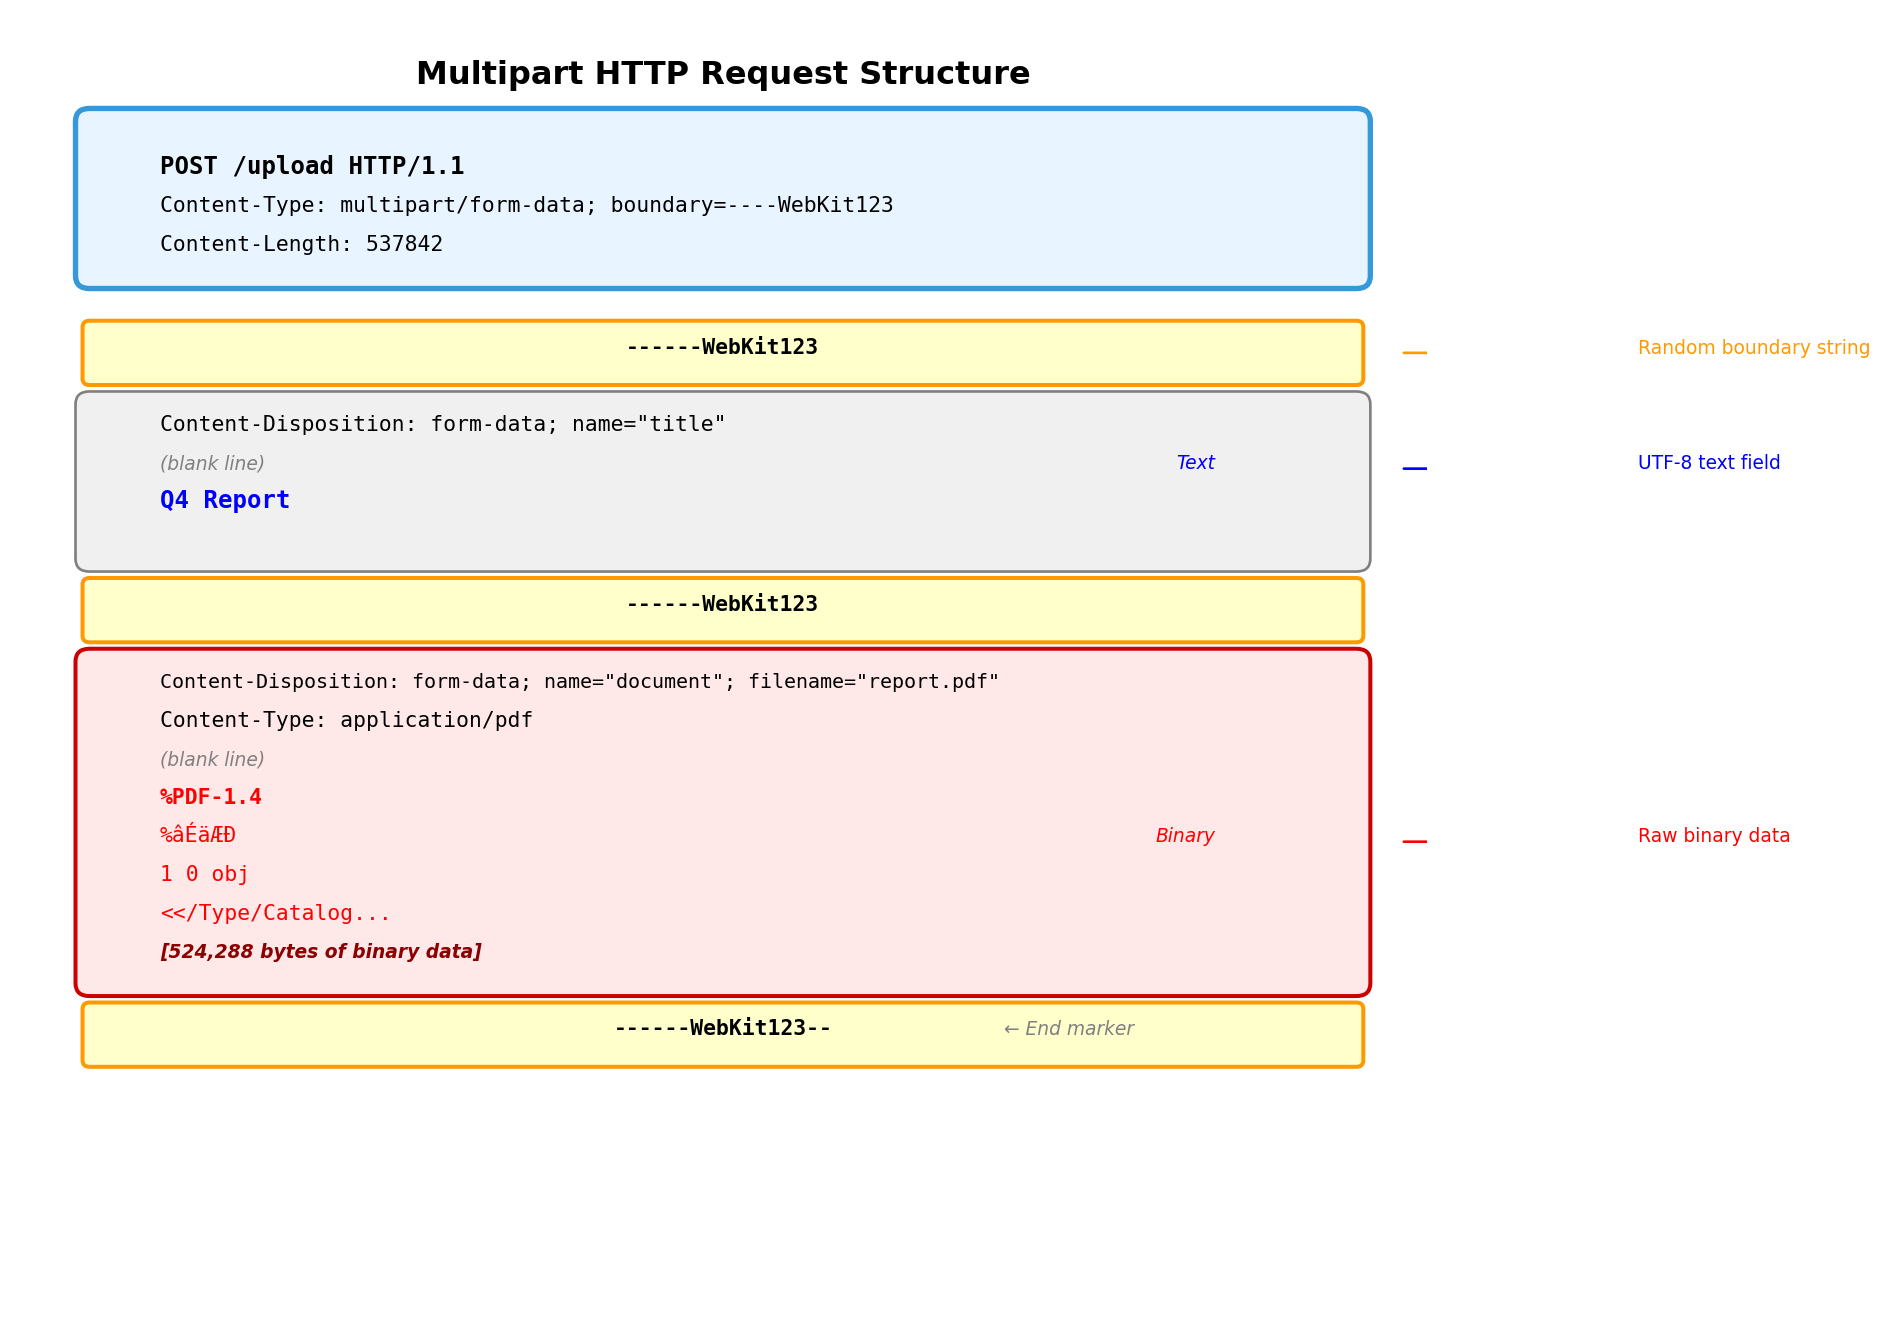Select the '[524,288 bytes of binary data]' note
The width and height of the screenshot is (1889, 1324).
pos(320,952)
